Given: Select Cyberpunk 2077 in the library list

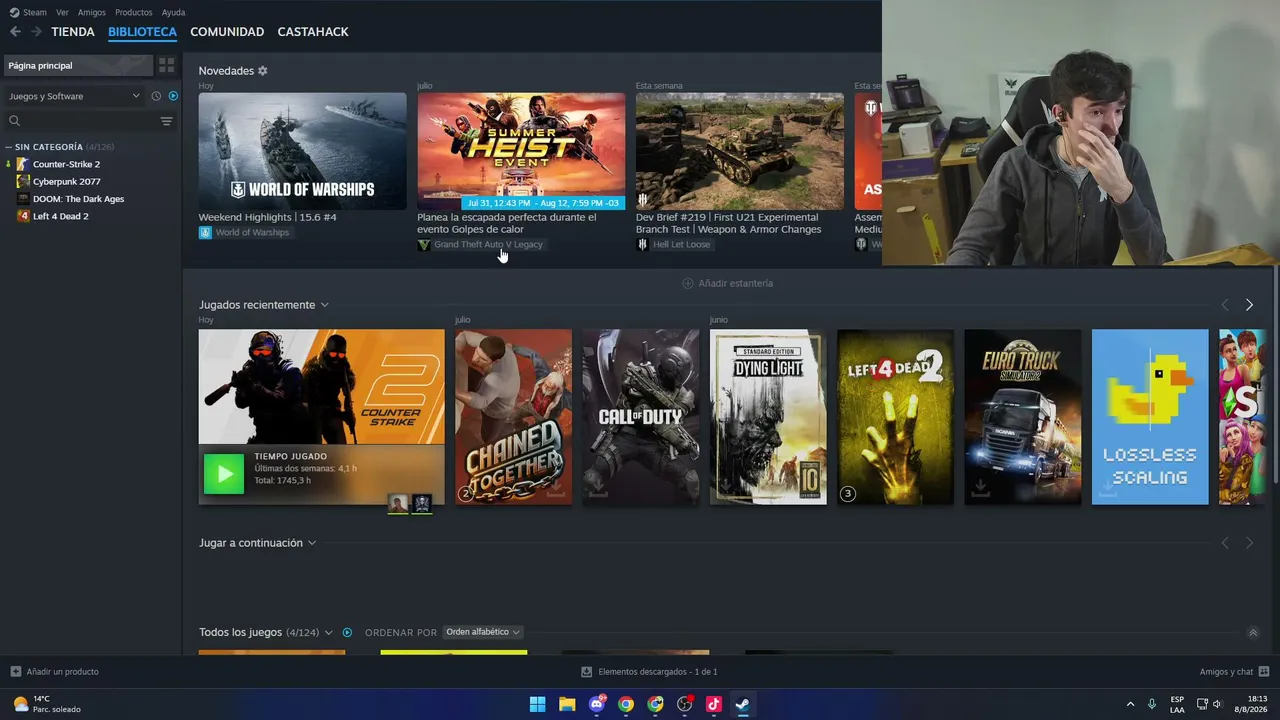Looking at the screenshot, I should pyautogui.click(x=66, y=182).
